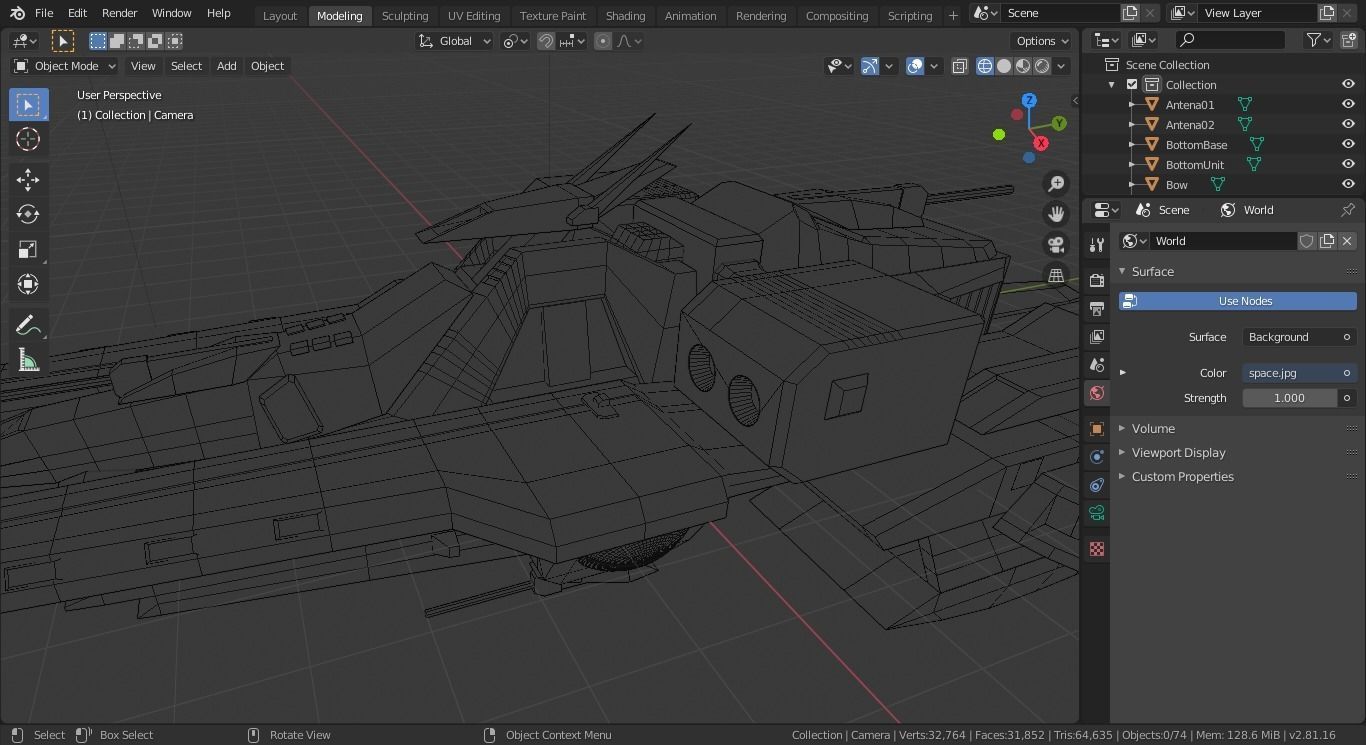Toggle camera view using the sidebar camera icon
The width and height of the screenshot is (1366, 745).
(x=1056, y=244)
